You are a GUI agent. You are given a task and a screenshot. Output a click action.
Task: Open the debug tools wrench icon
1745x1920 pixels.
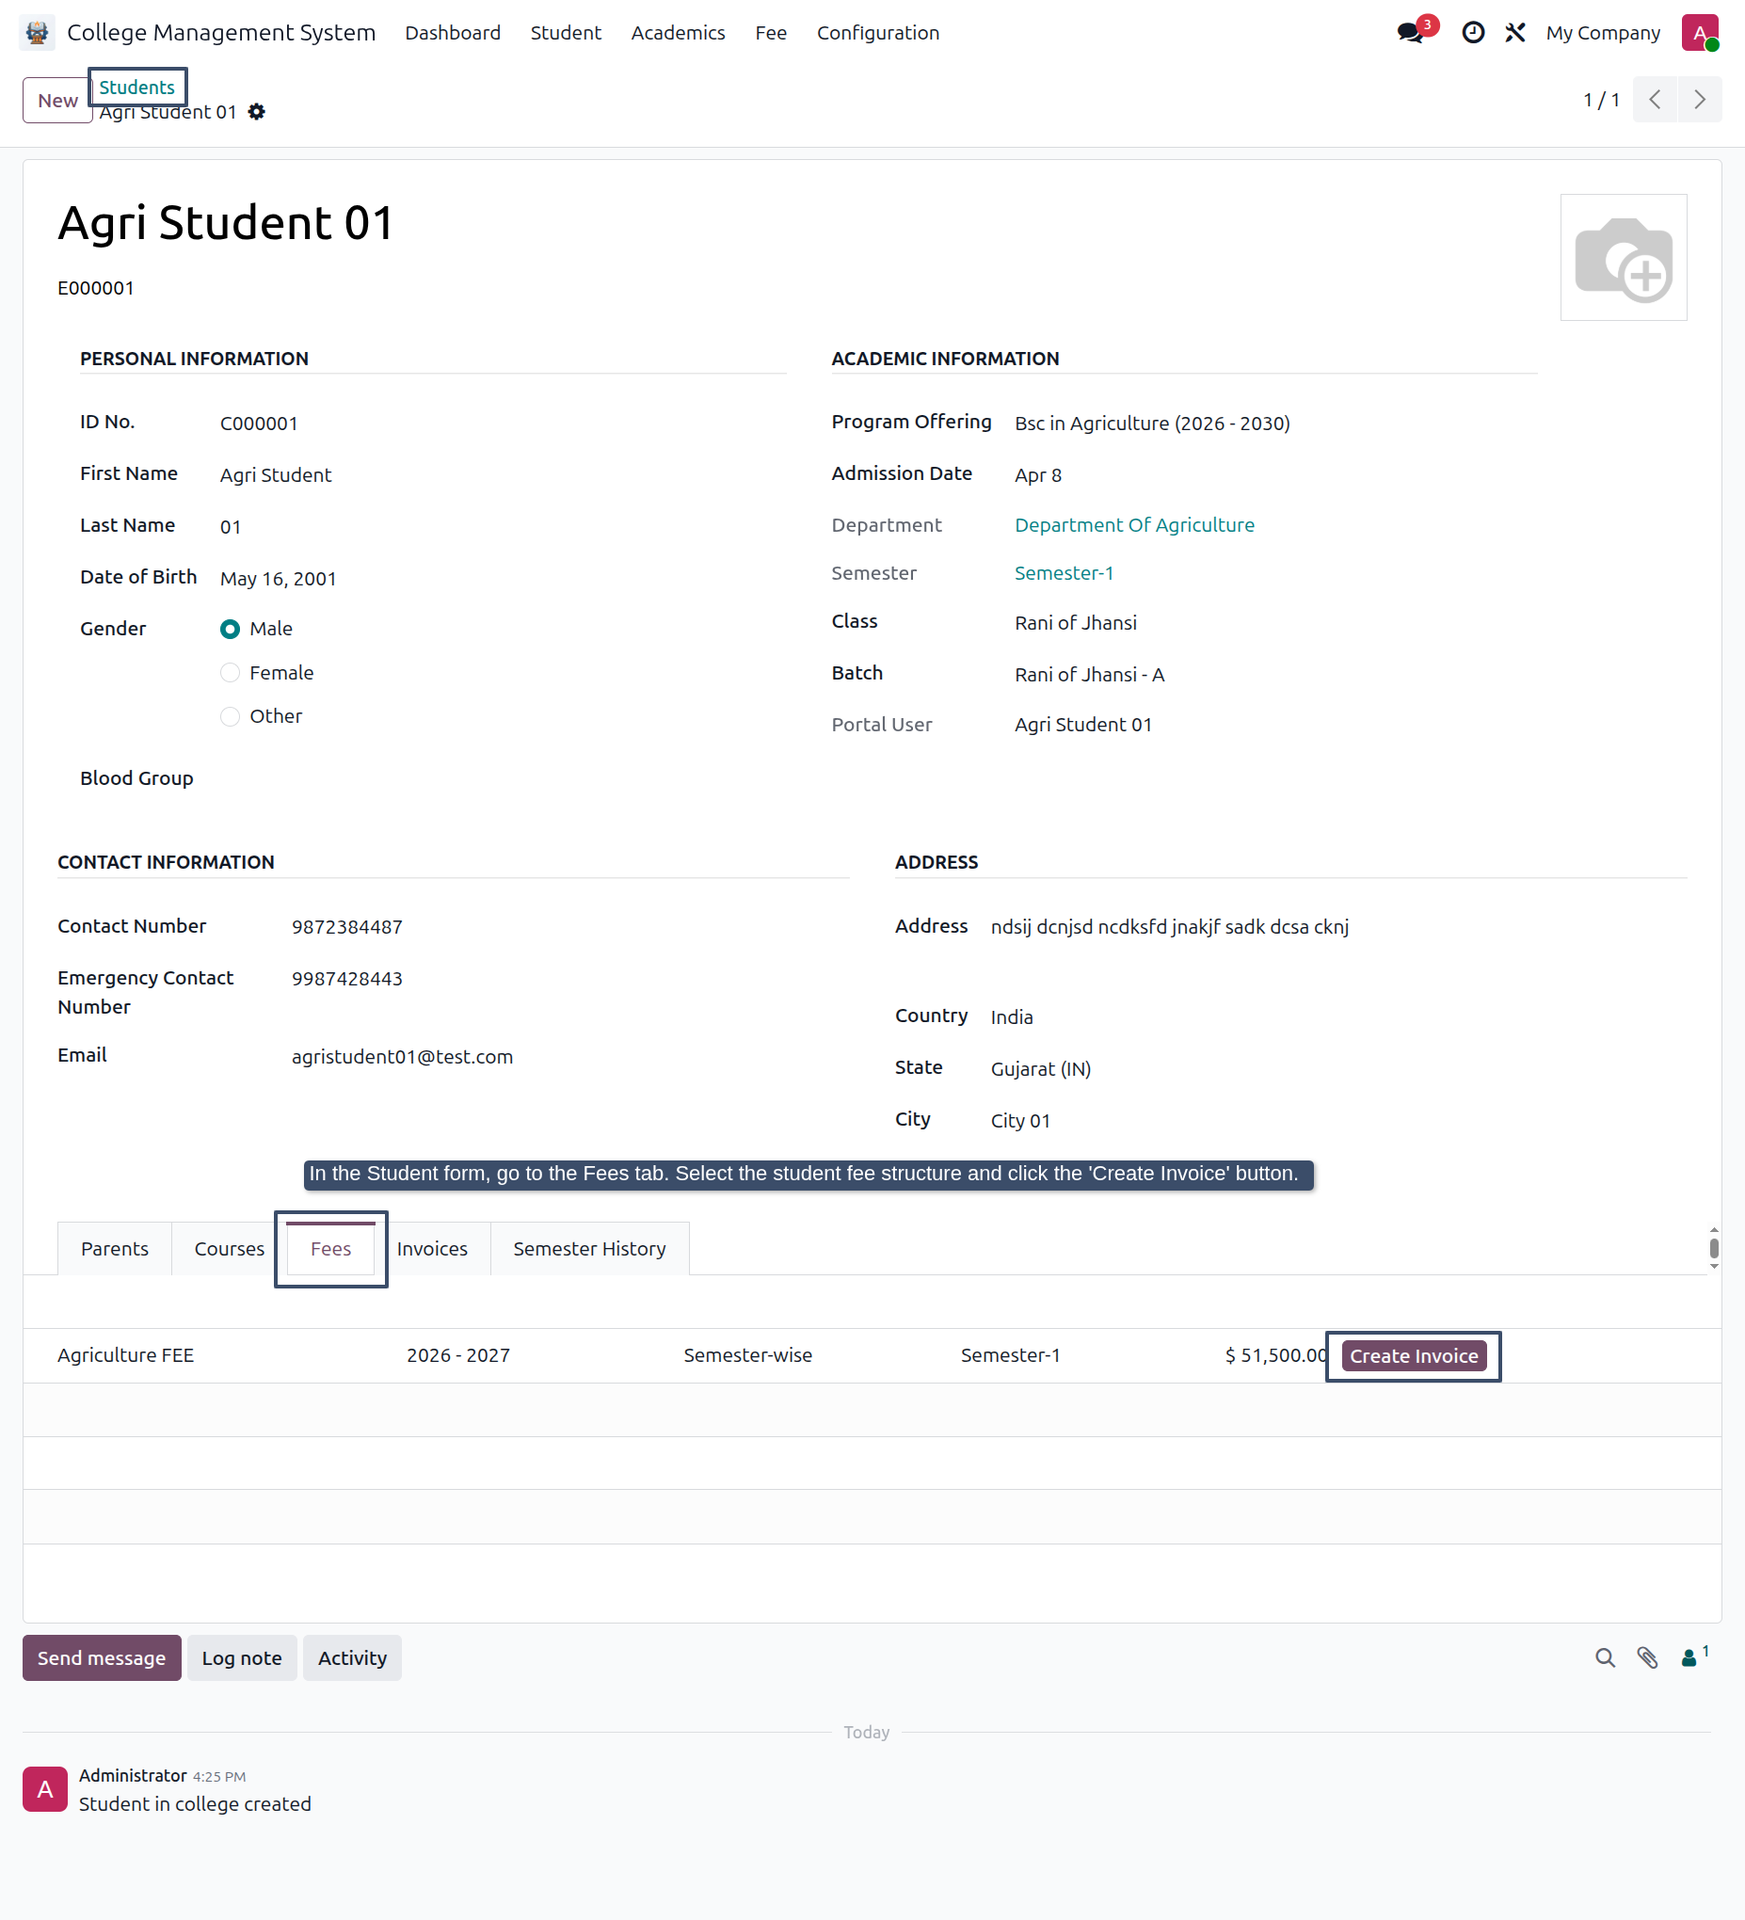click(x=1515, y=33)
